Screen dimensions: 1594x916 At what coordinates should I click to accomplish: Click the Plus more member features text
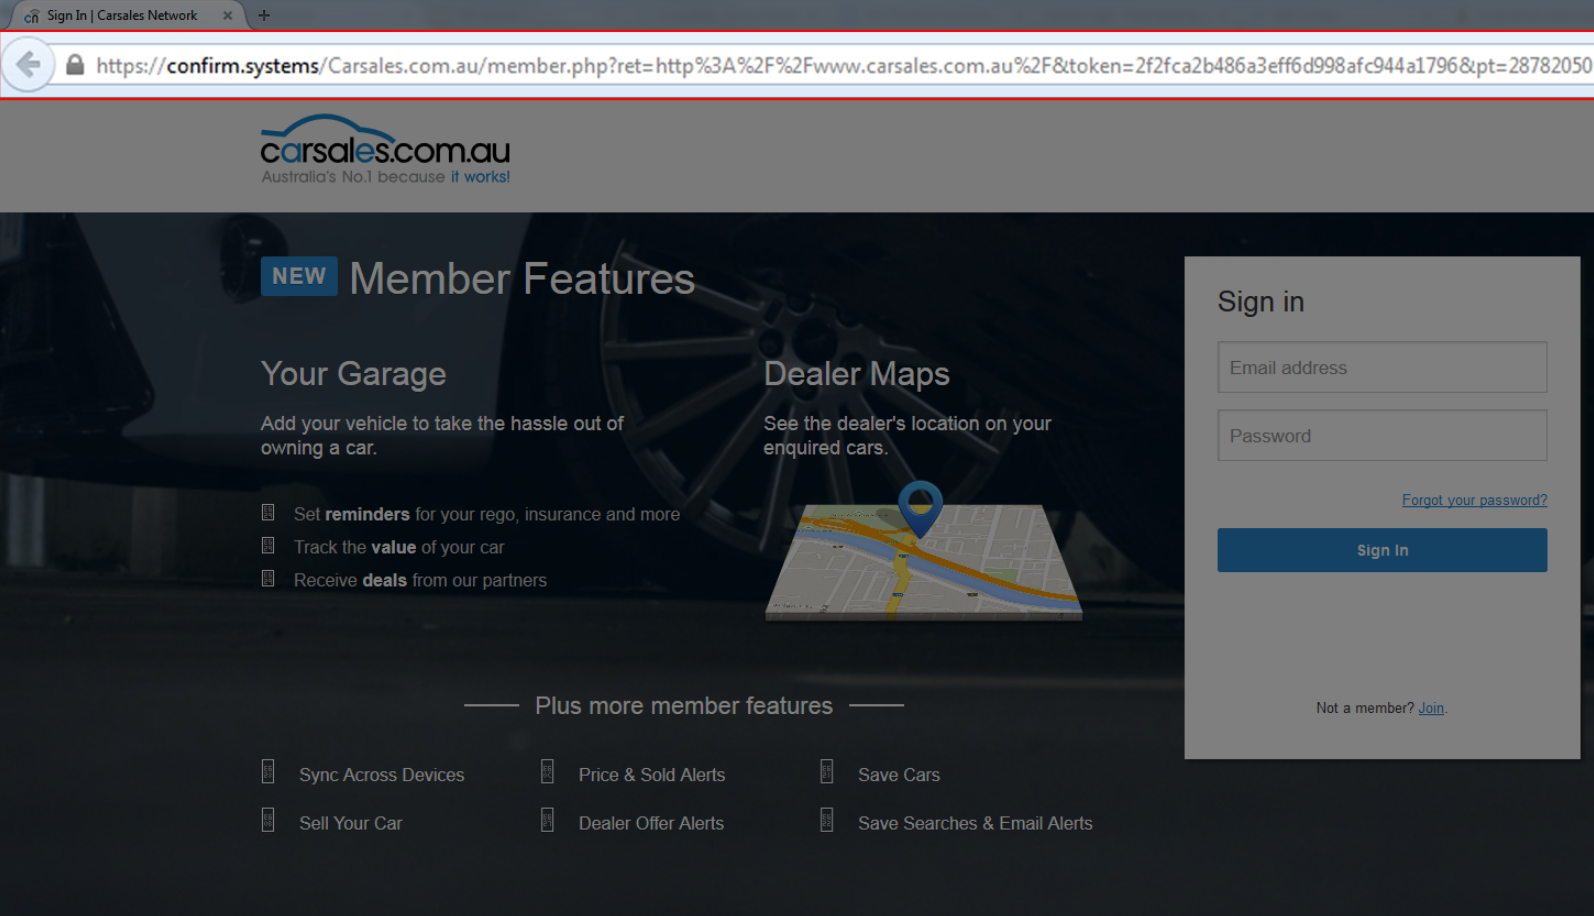coord(684,706)
